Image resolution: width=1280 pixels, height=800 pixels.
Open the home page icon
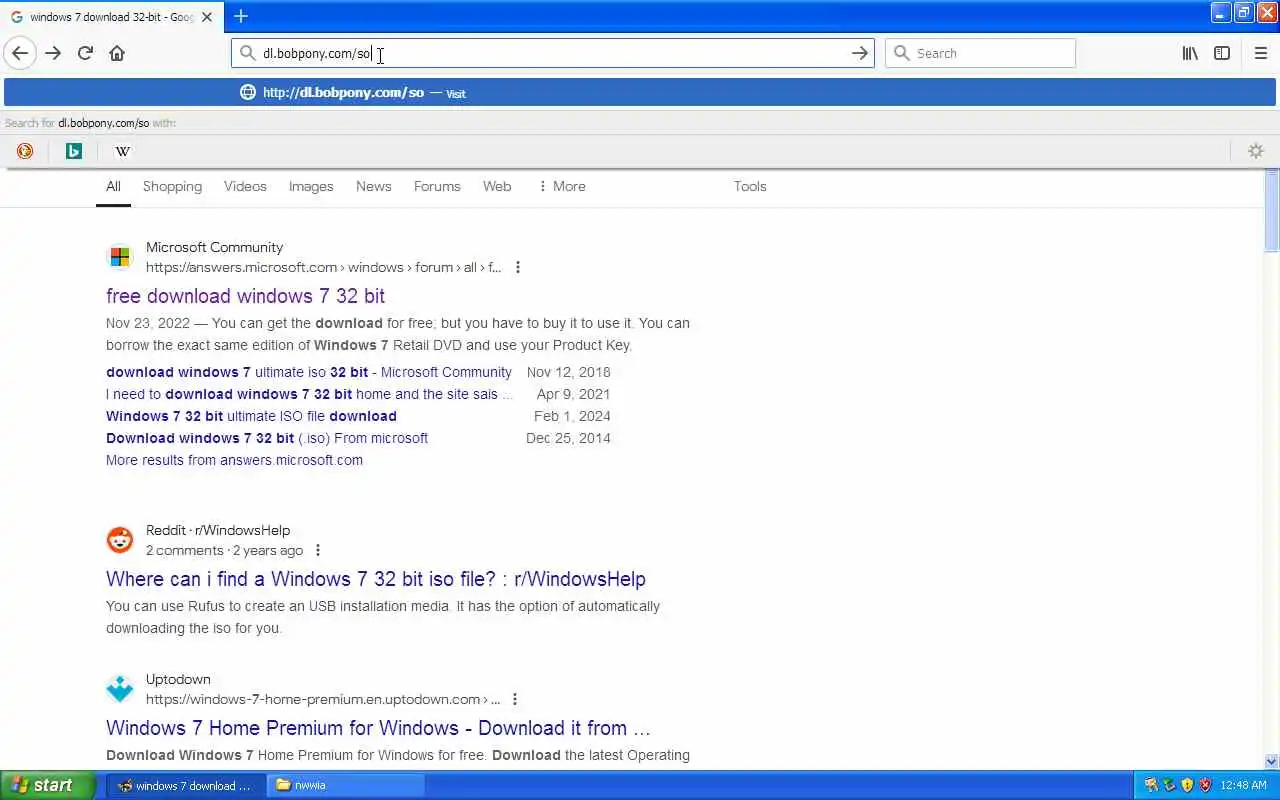[x=117, y=53]
